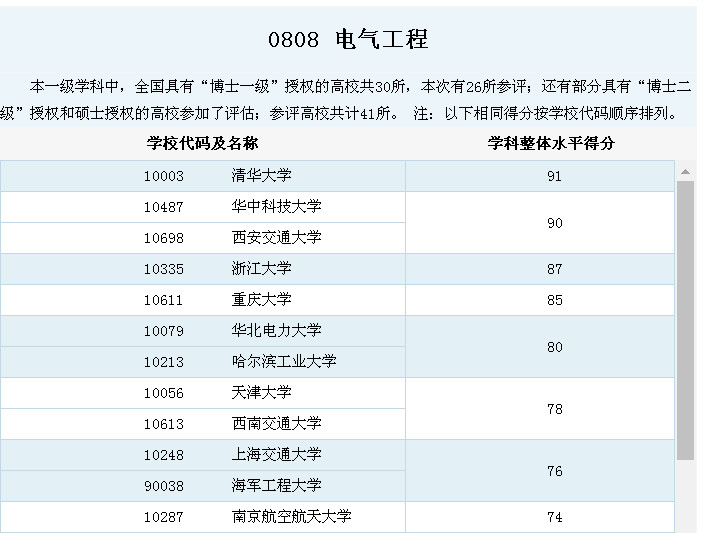This screenshot has width=704, height=533.
Task: Select 西安交通大学 in the table
Action: (x=277, y=237)
